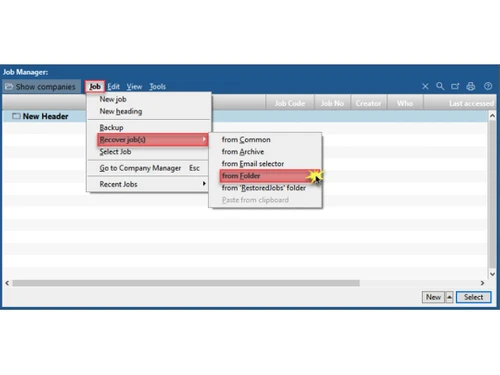This screenshot has height=375, width=500.
Task: Recover from 'RestoredJobs' folder
Action: [265, 188]
